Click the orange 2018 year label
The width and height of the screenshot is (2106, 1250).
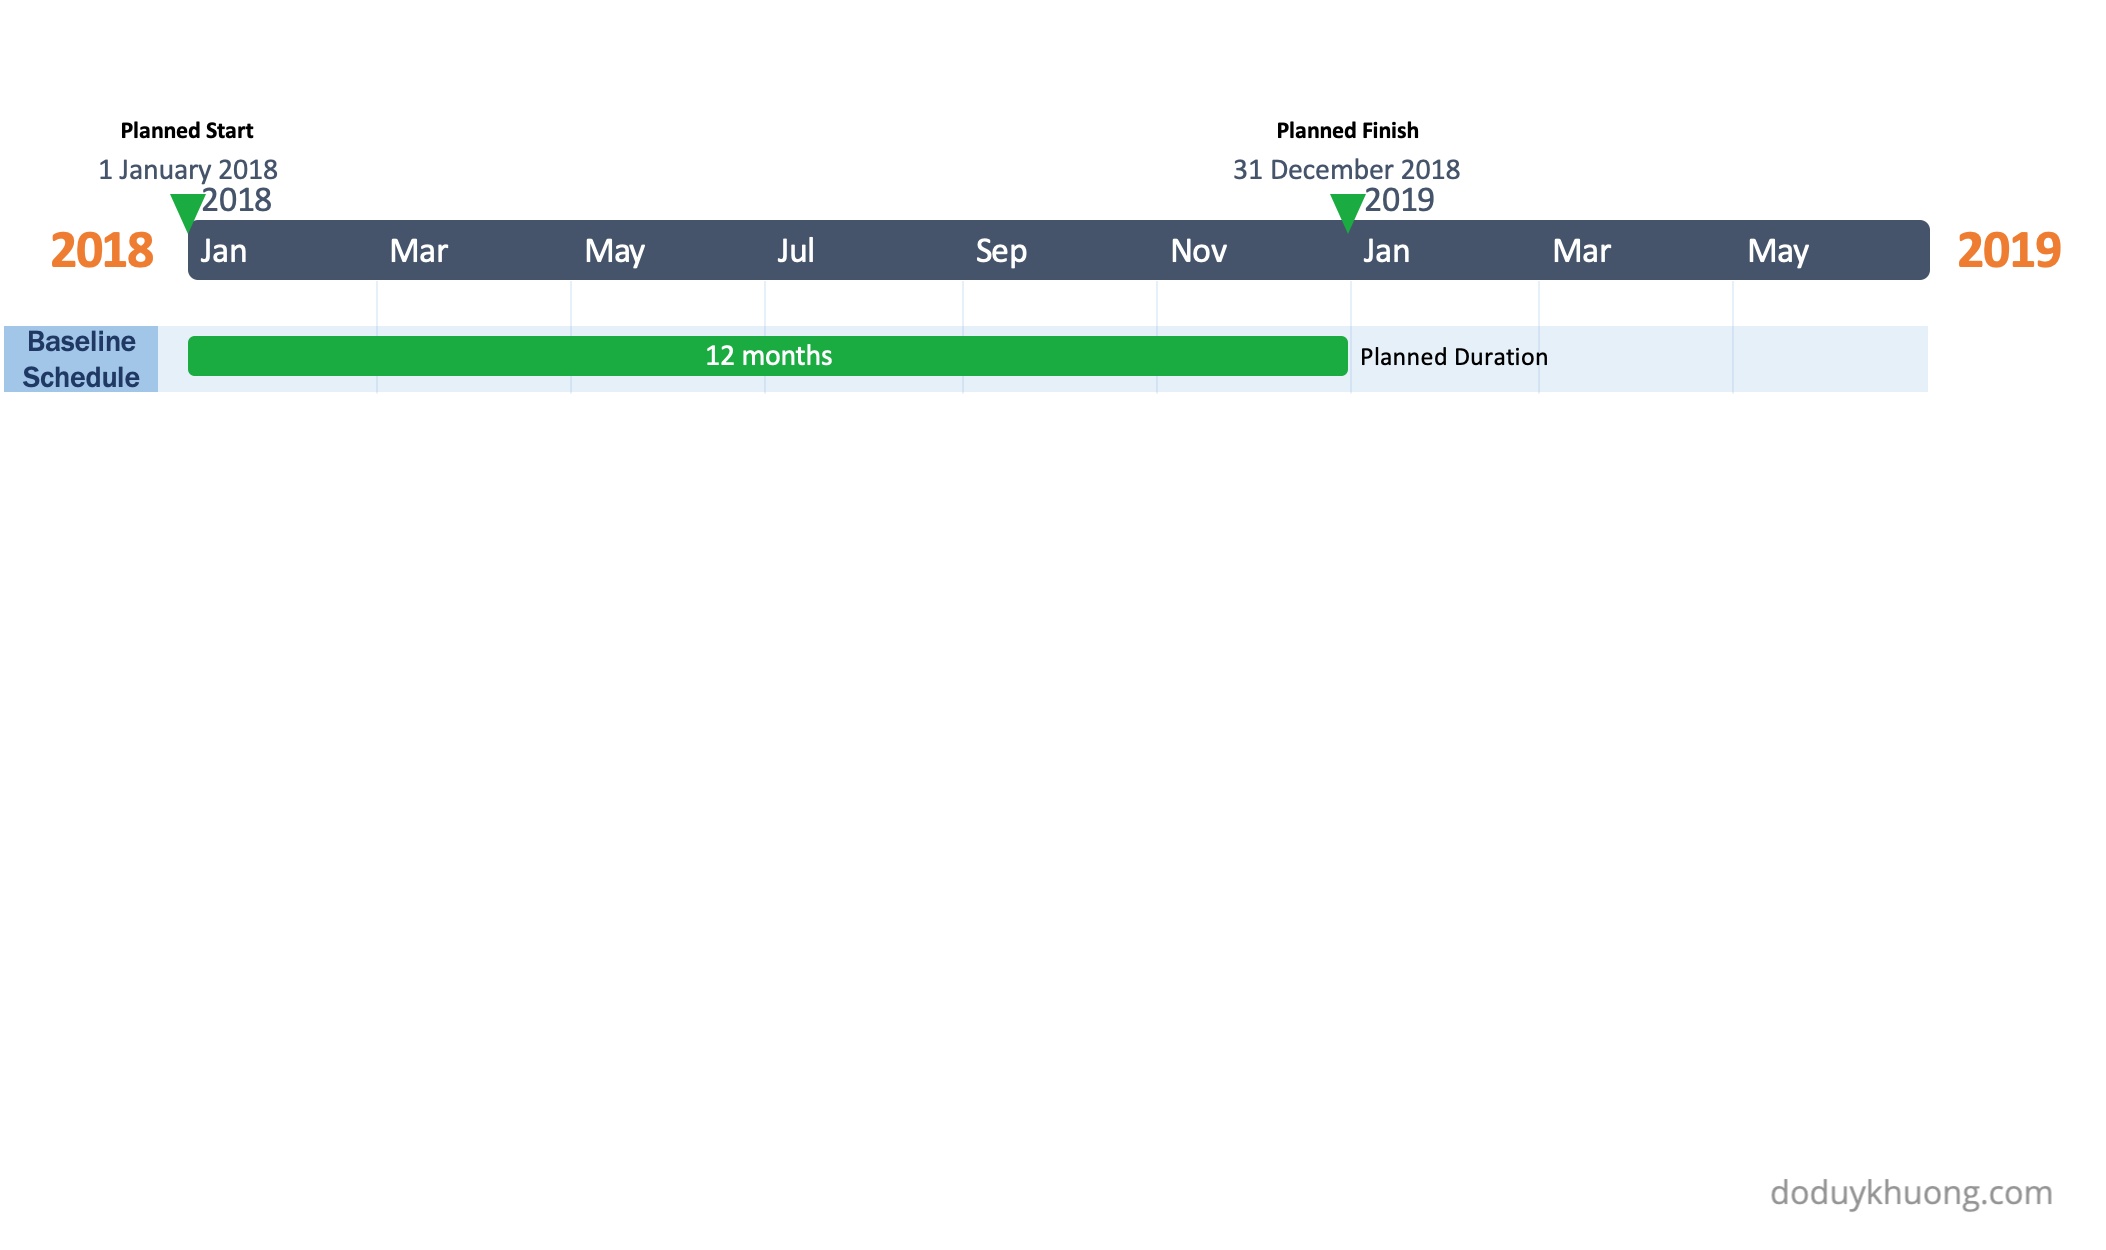[102, 250]
